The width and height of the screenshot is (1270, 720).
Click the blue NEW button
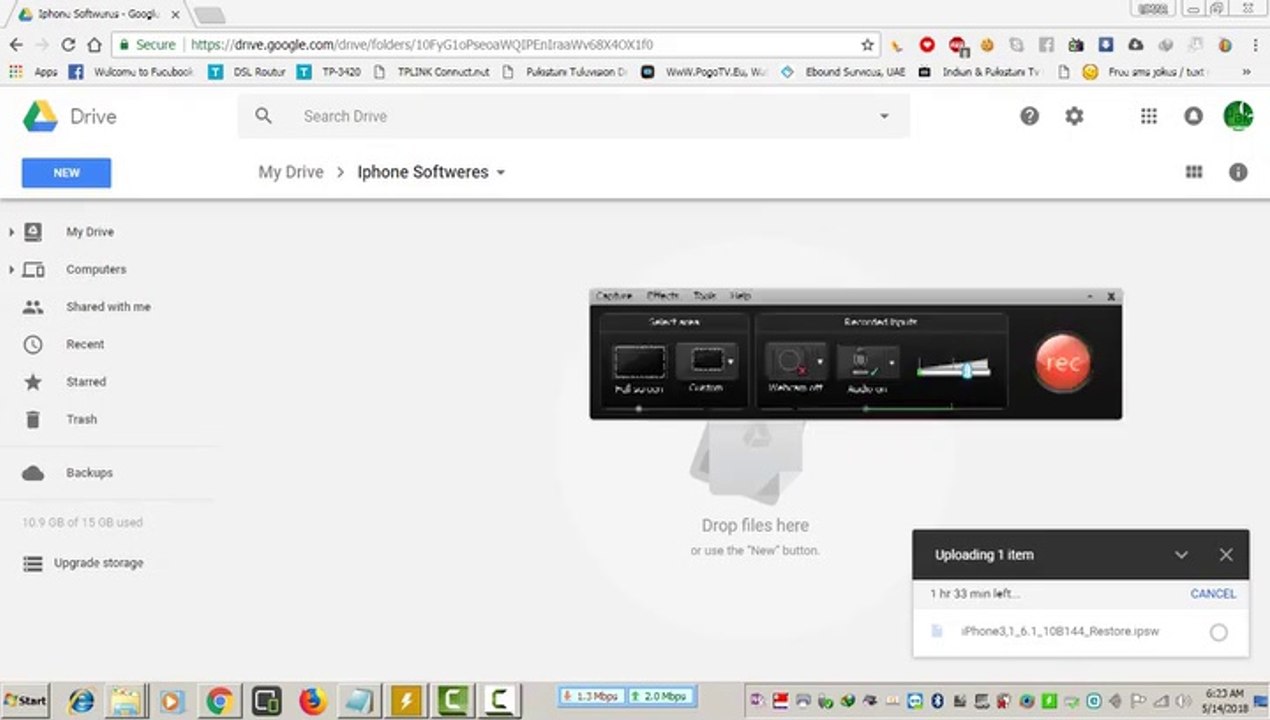66,173
